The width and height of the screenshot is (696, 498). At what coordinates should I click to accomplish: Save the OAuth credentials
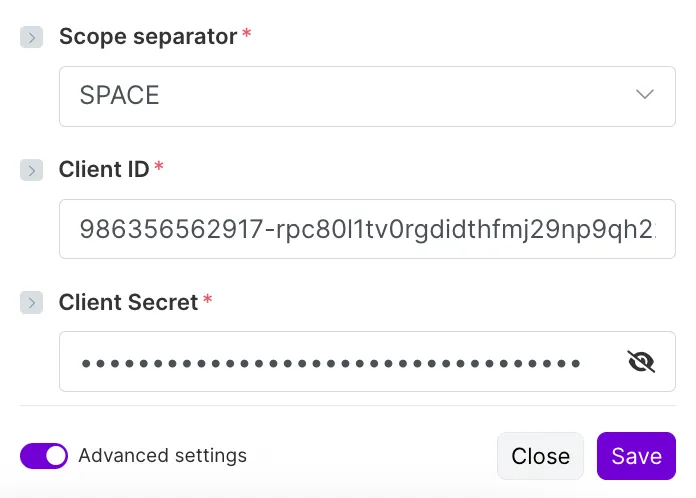pyautogui.click(x=636, y=456)
